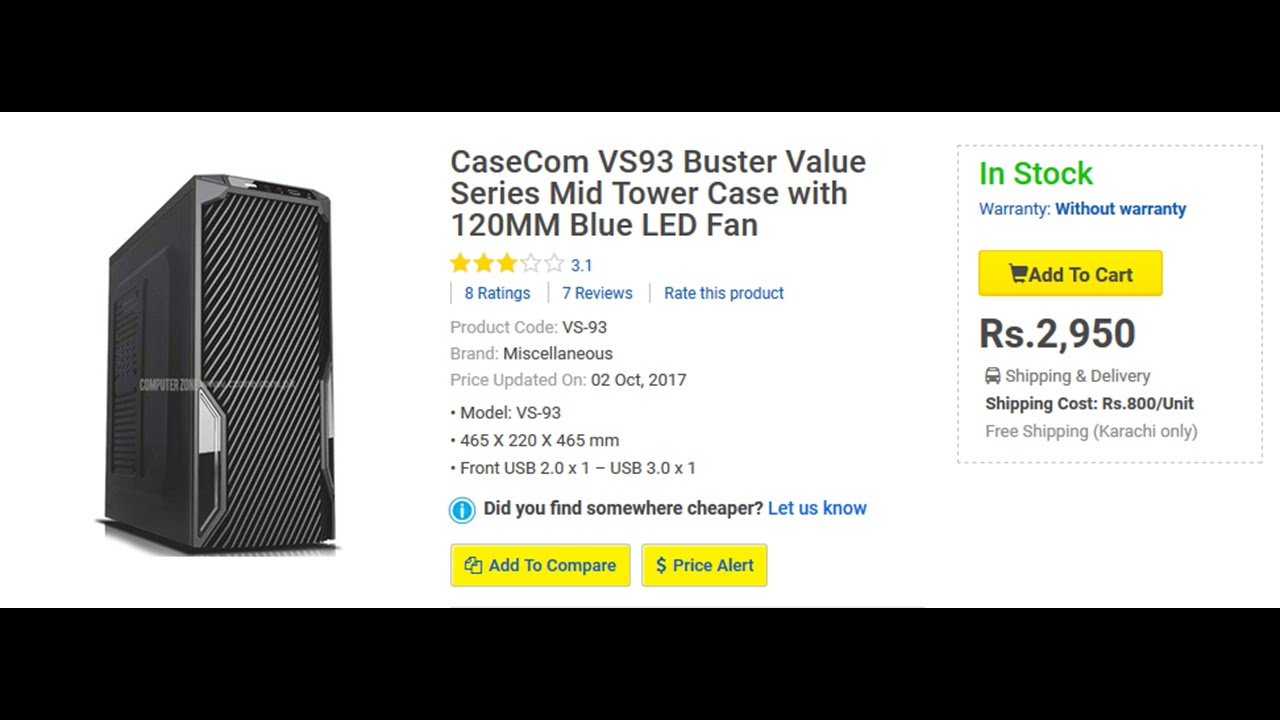The width and height of the screenshot is (1280, 720).
Task: Click Rate this product link
Action: pos(724,293)
